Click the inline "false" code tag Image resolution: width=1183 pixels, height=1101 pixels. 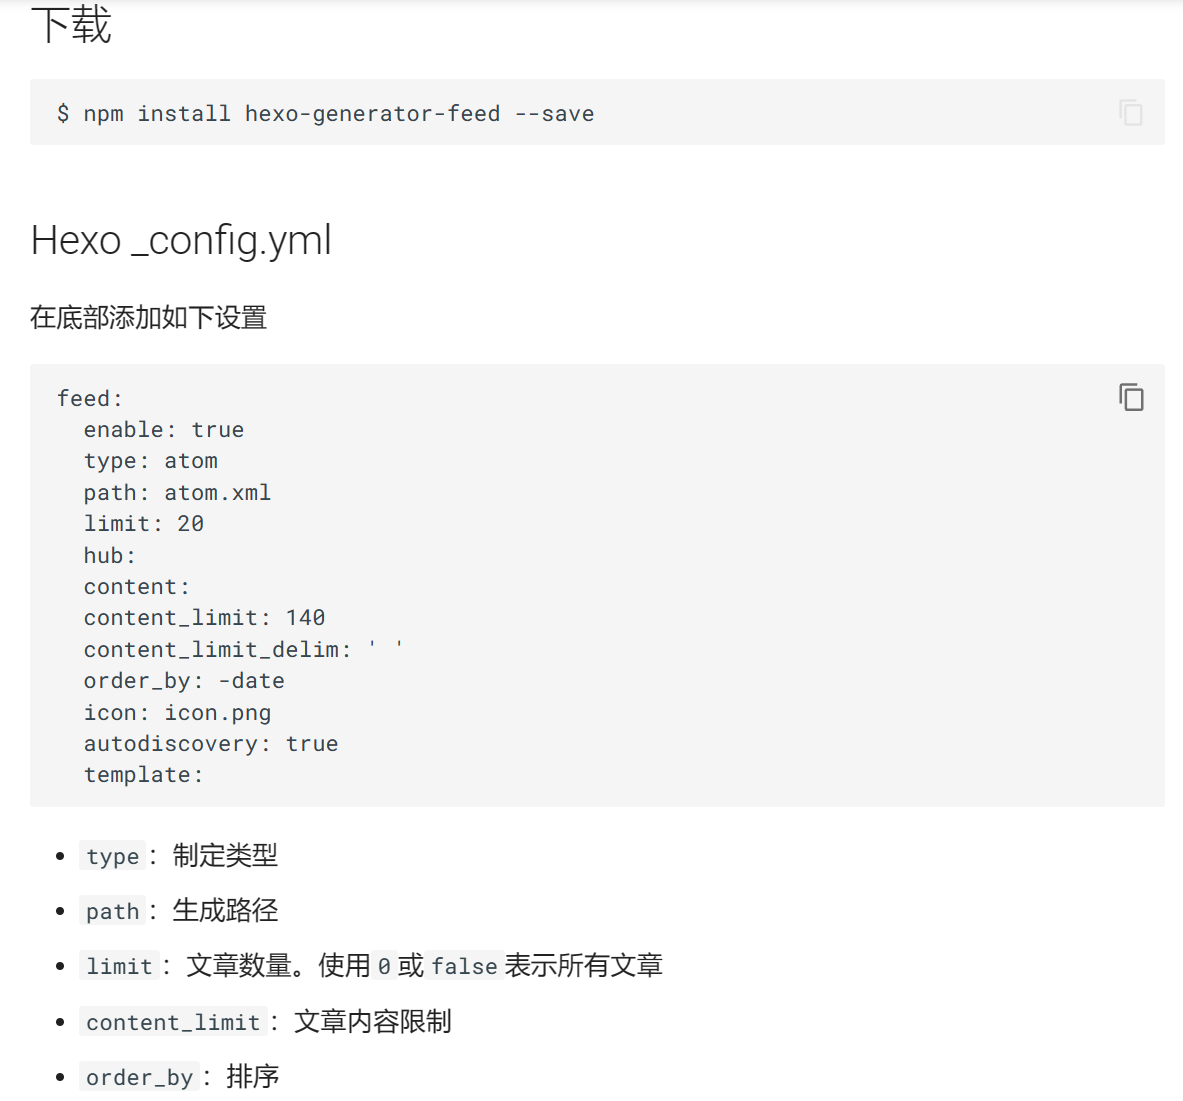coord(464,967)
